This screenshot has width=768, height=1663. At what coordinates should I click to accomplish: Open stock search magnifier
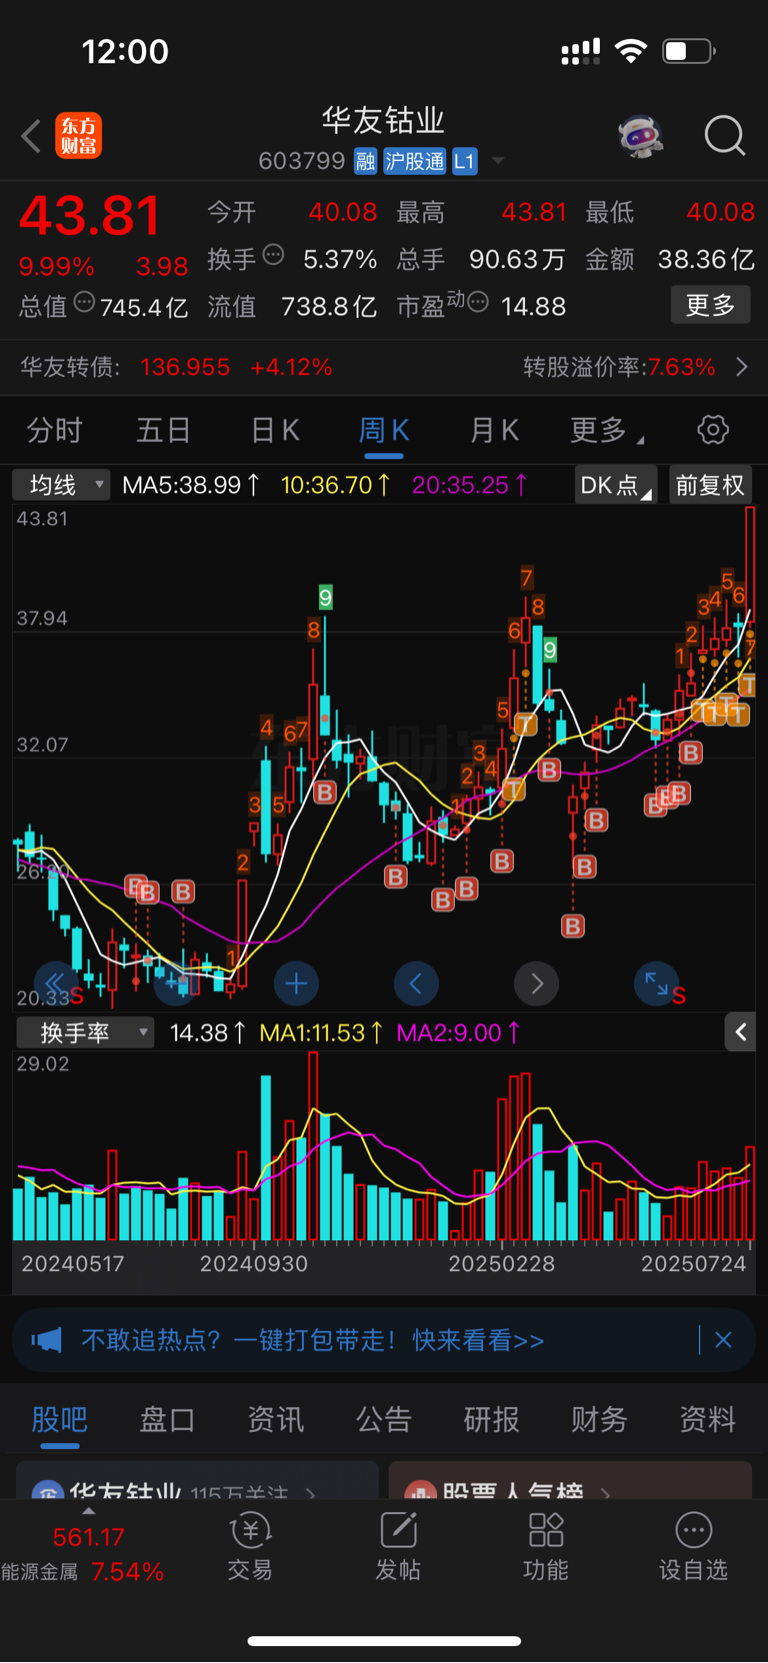click(x=725, y=136)
